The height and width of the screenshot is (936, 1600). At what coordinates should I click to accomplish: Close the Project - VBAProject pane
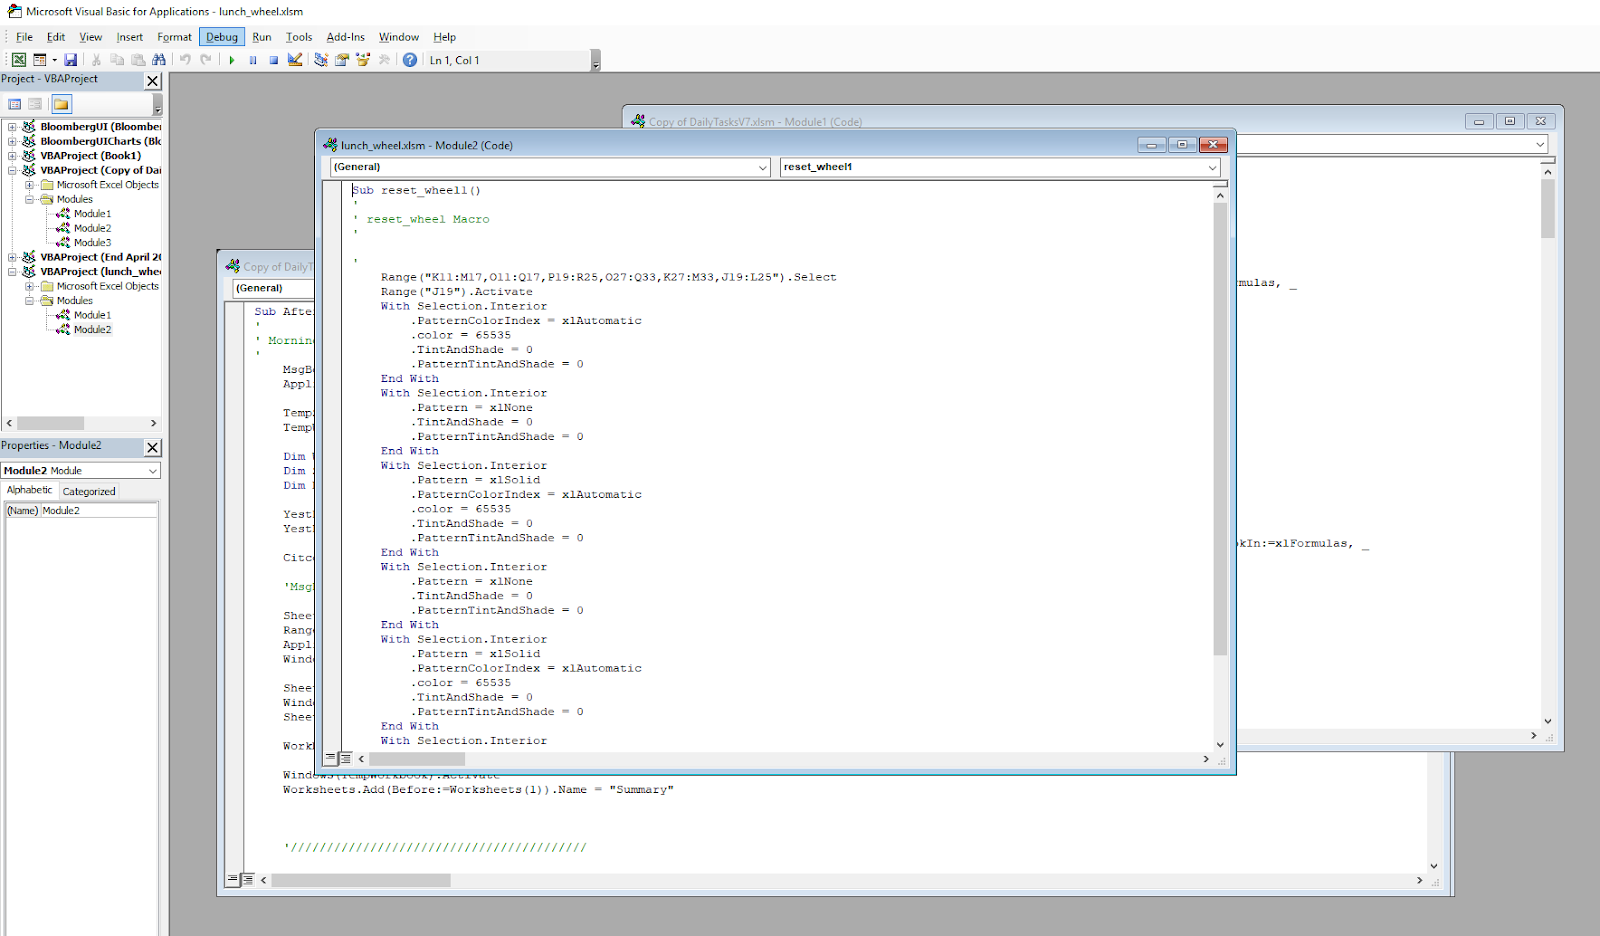tap(153, 81)
